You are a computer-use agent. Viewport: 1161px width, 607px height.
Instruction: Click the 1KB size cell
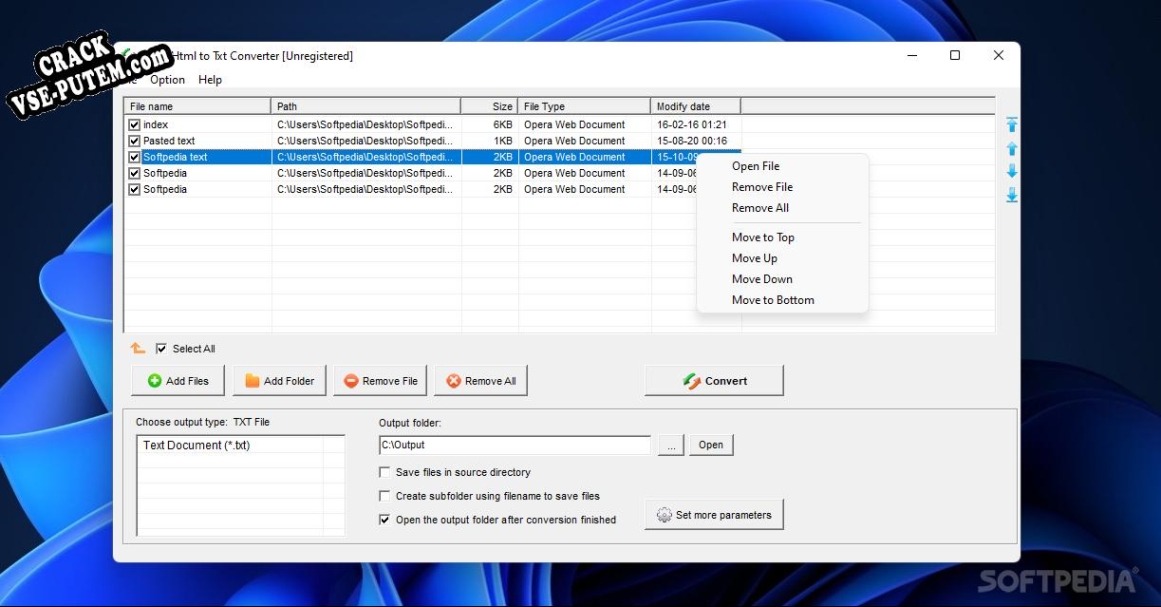503,141
